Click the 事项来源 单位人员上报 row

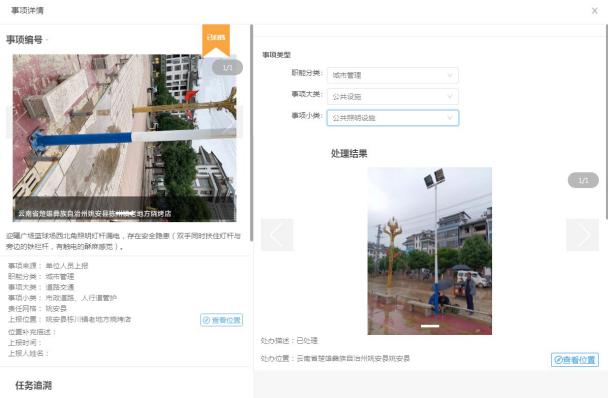pos(48,266)
